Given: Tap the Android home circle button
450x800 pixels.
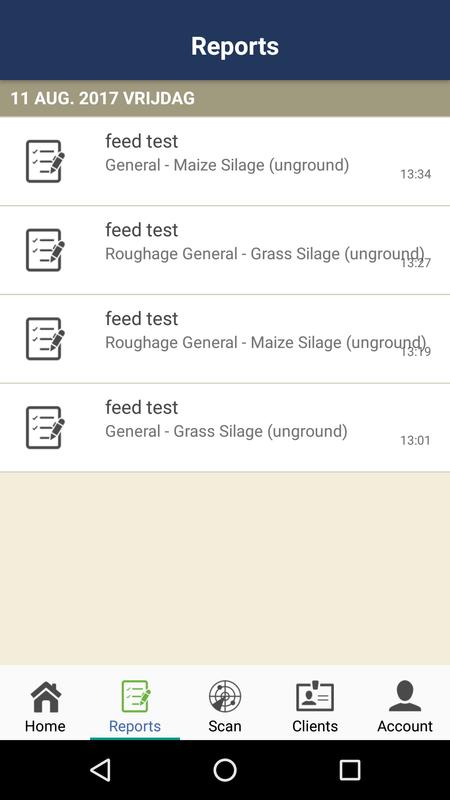Looking at the screenshot, I should 225,770.
